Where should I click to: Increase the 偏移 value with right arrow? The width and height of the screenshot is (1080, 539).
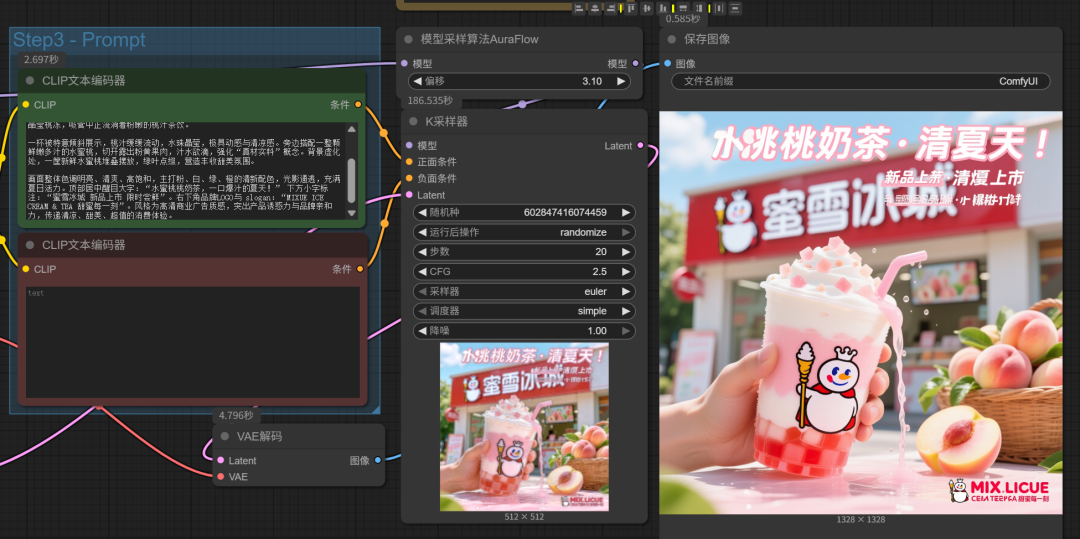[620, 81]
